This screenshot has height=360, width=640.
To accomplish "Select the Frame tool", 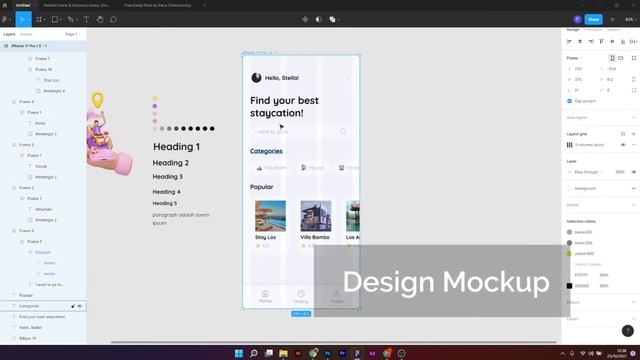I will [x=39, y=20].
